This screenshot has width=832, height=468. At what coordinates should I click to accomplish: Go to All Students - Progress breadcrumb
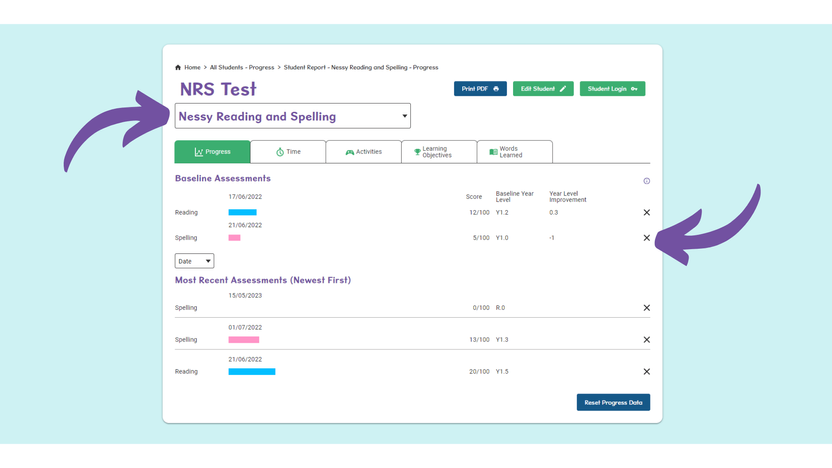coord(242,67)
